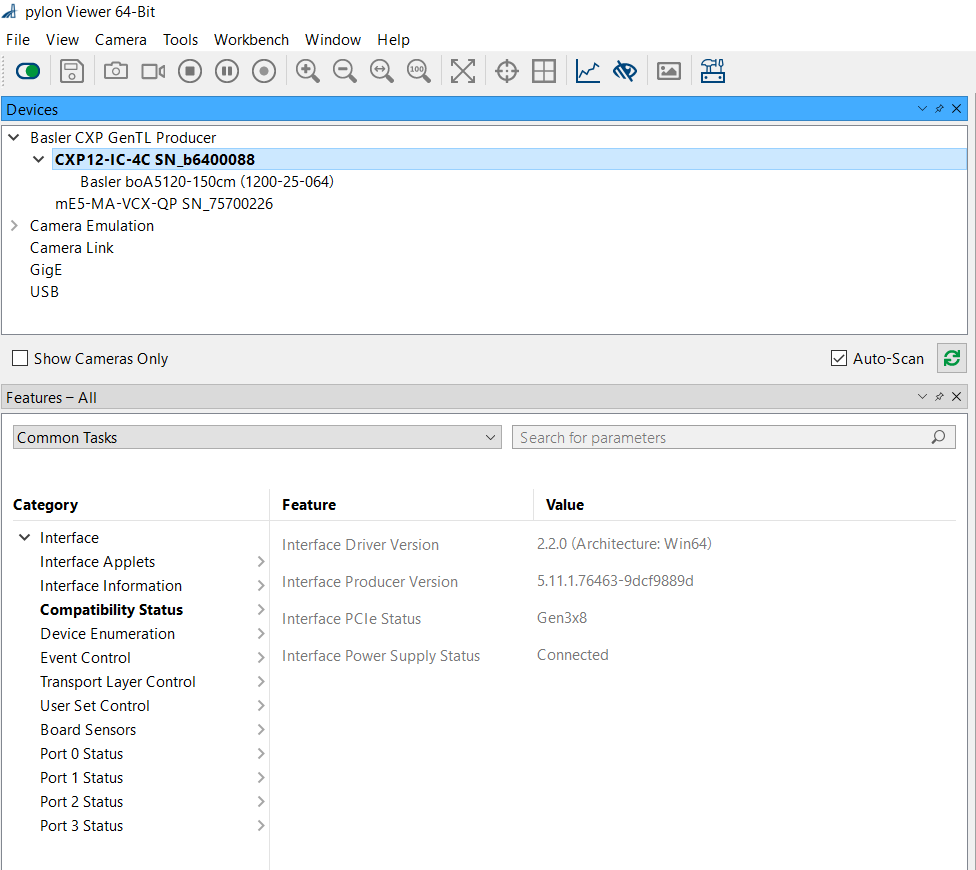Start continuous shot with video camera icon
976x870 pixels.
[153, 71]
